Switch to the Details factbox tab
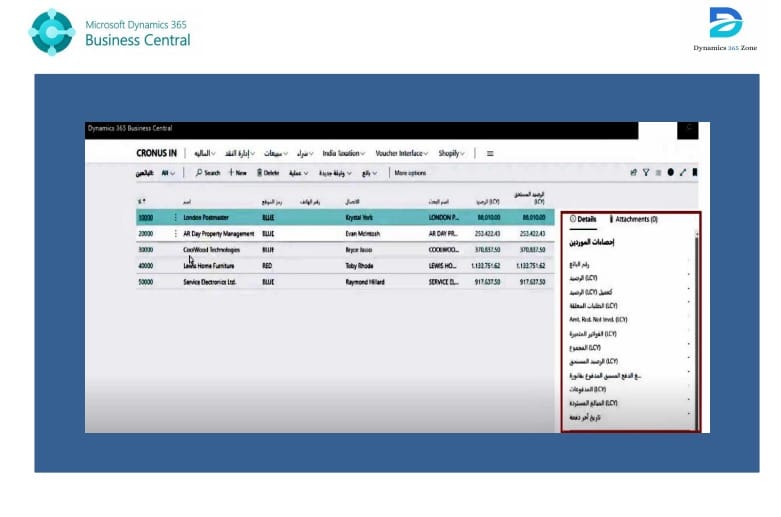 (x=583, y=219)
